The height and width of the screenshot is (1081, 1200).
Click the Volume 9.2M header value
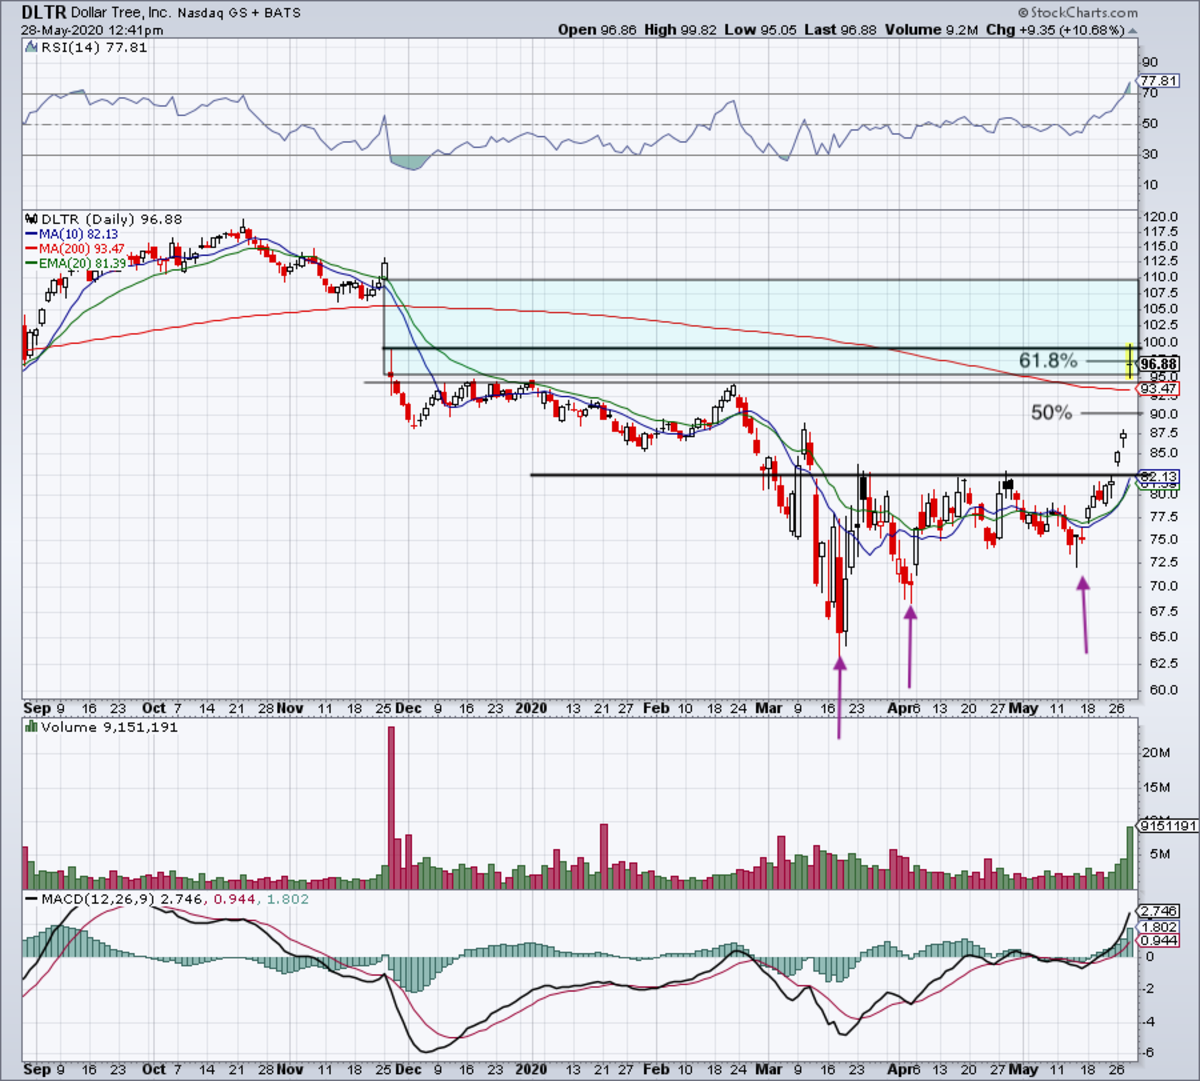click(931, 30)
